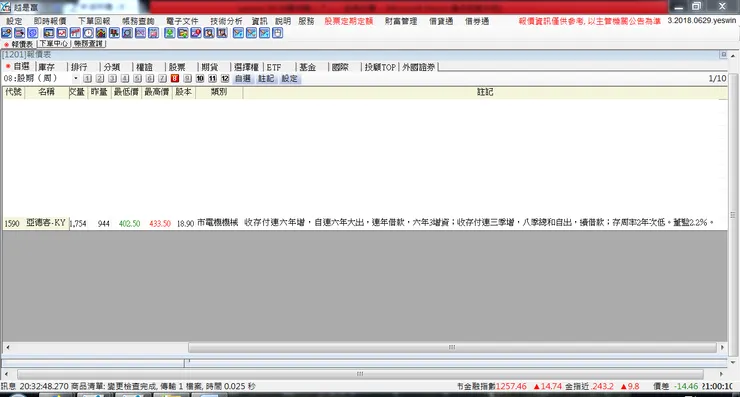This screenshot has width=740, height=397.
Task: Sort by the 最低價 column header
Action: 126,92
